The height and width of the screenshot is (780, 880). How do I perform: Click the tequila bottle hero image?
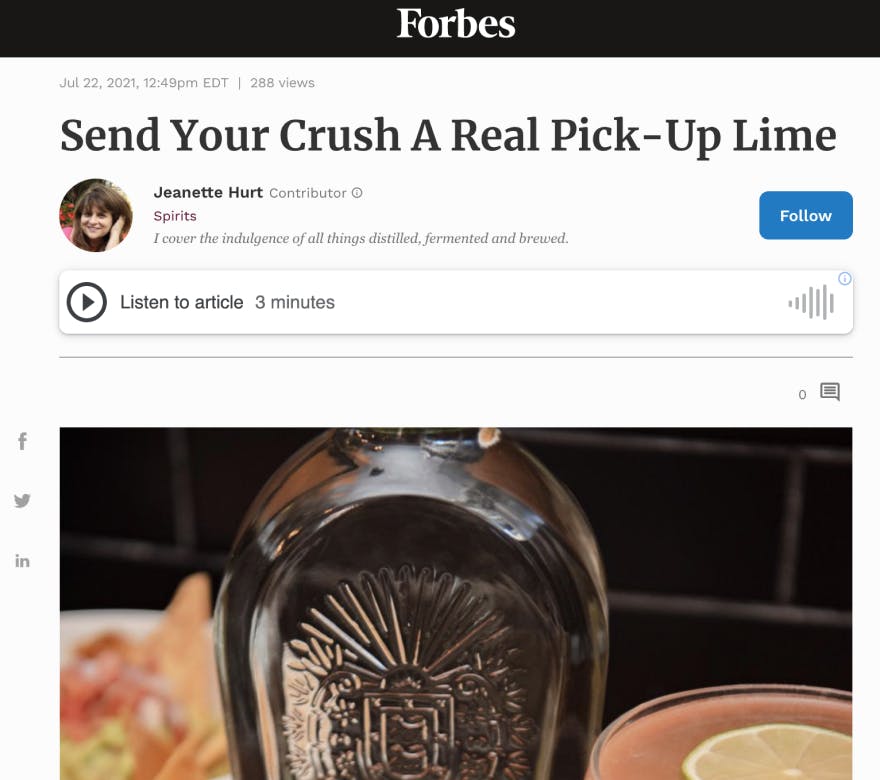pos(456,603)
